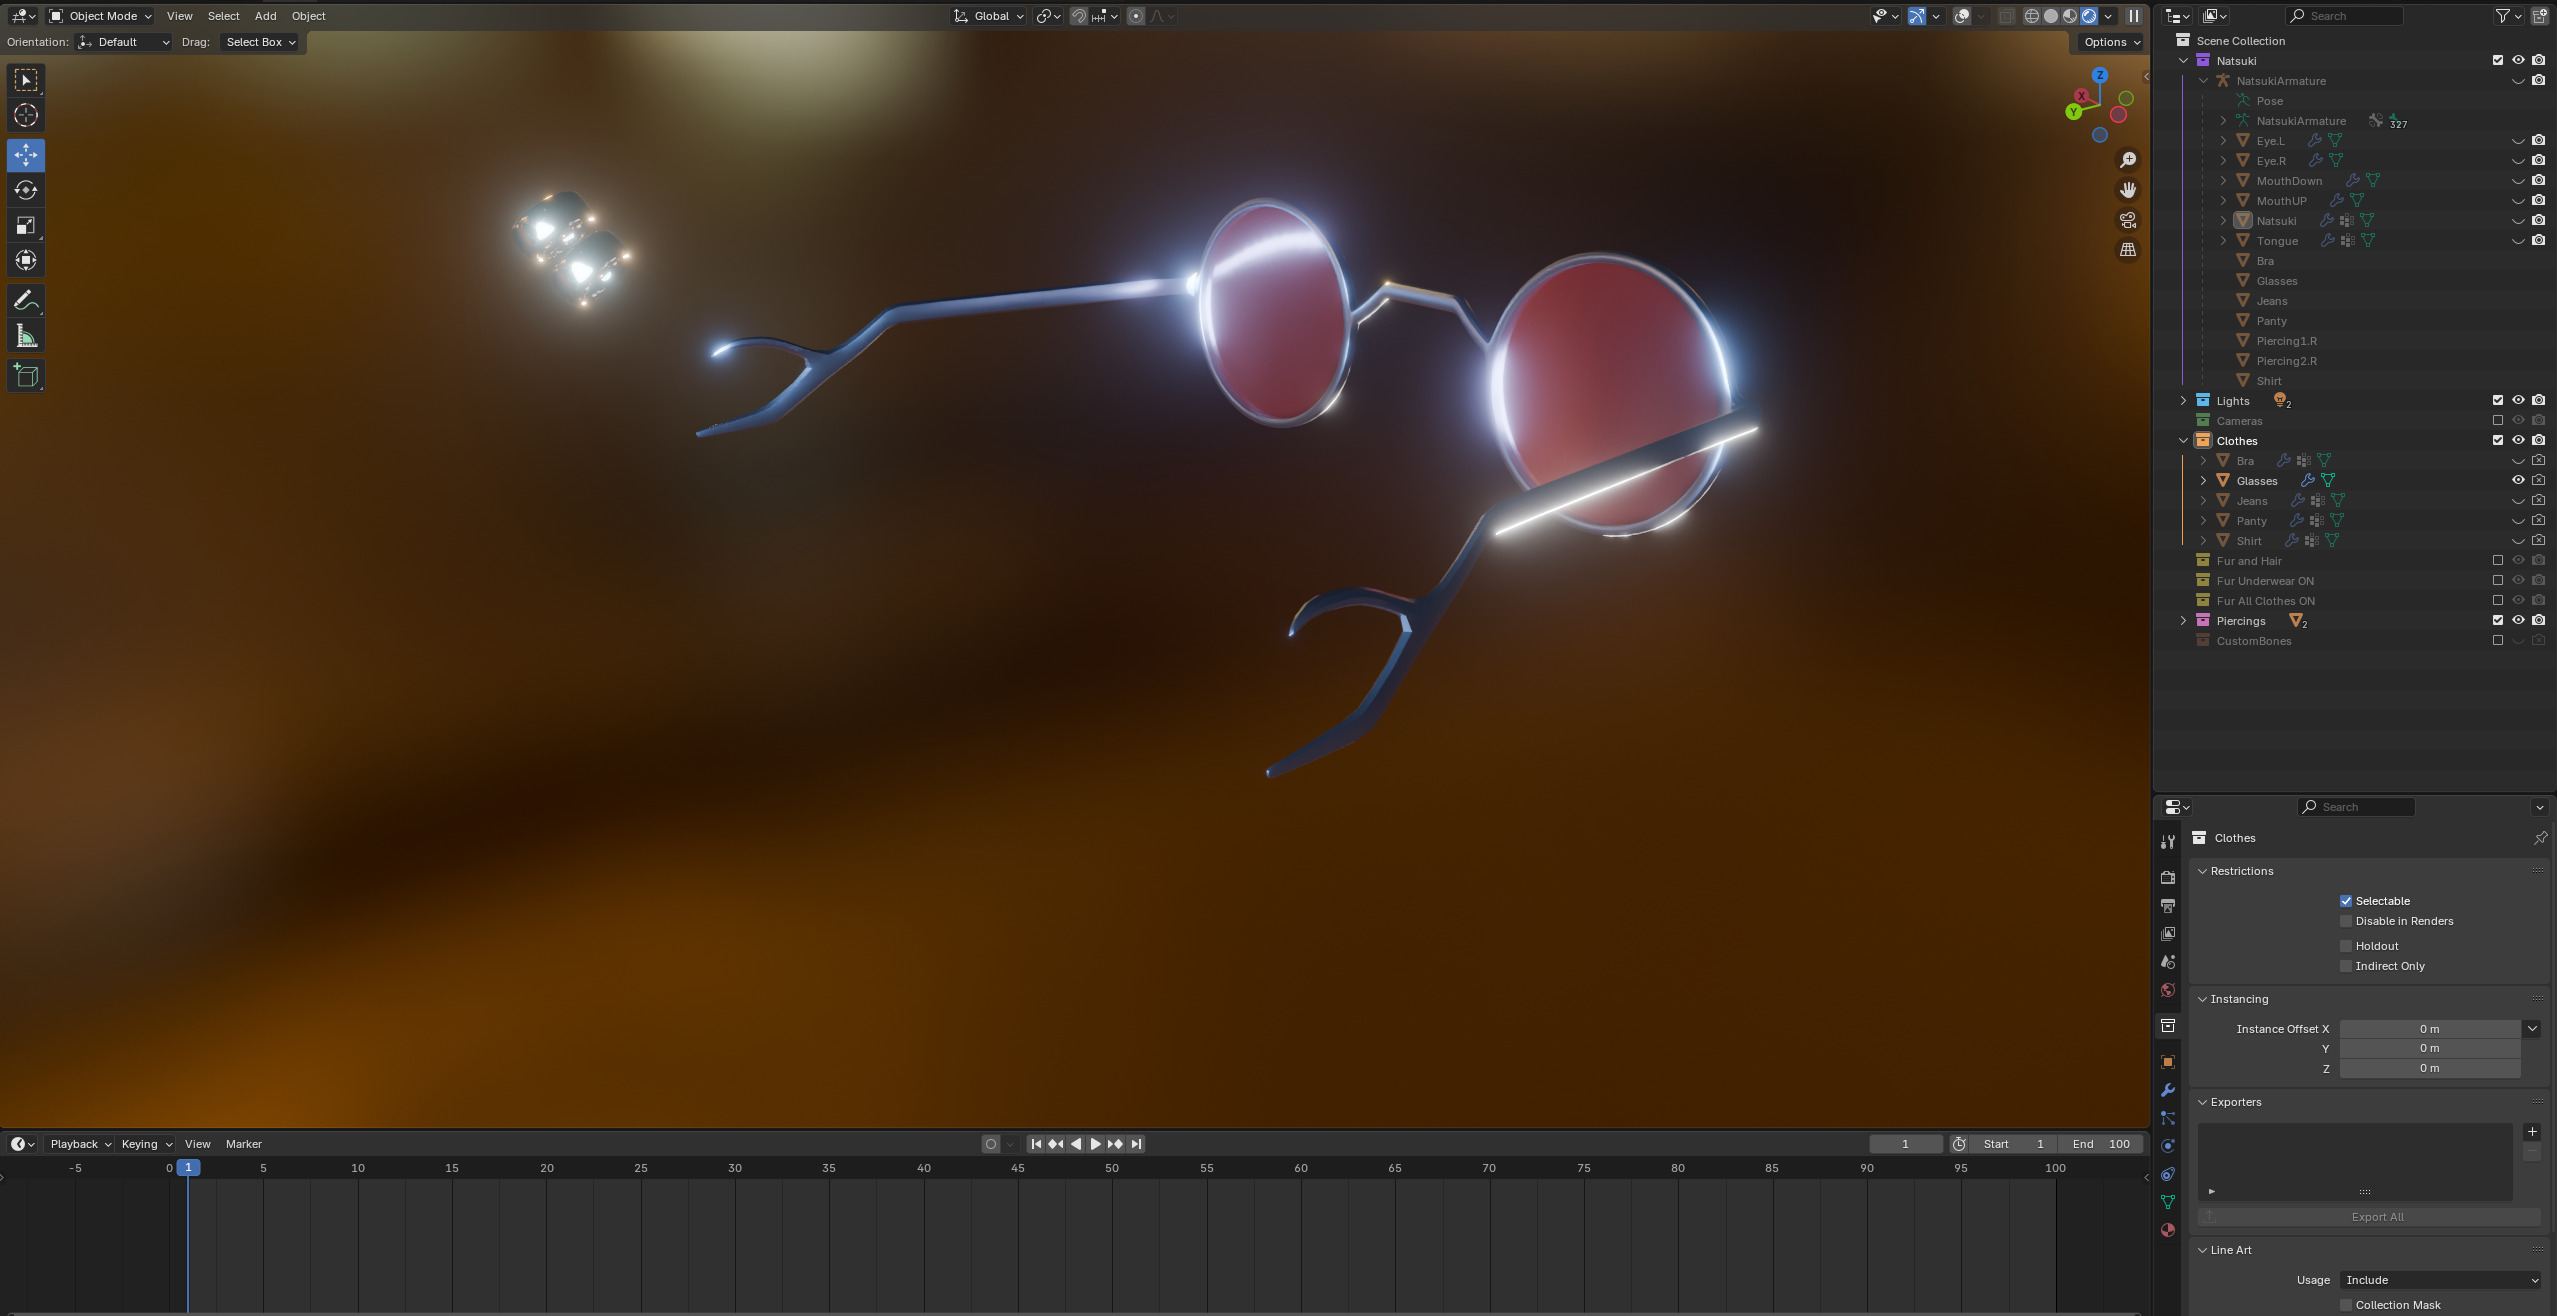2557x1316 pixels.
Task: Select the Measure tool
Action: click(26, 337)
